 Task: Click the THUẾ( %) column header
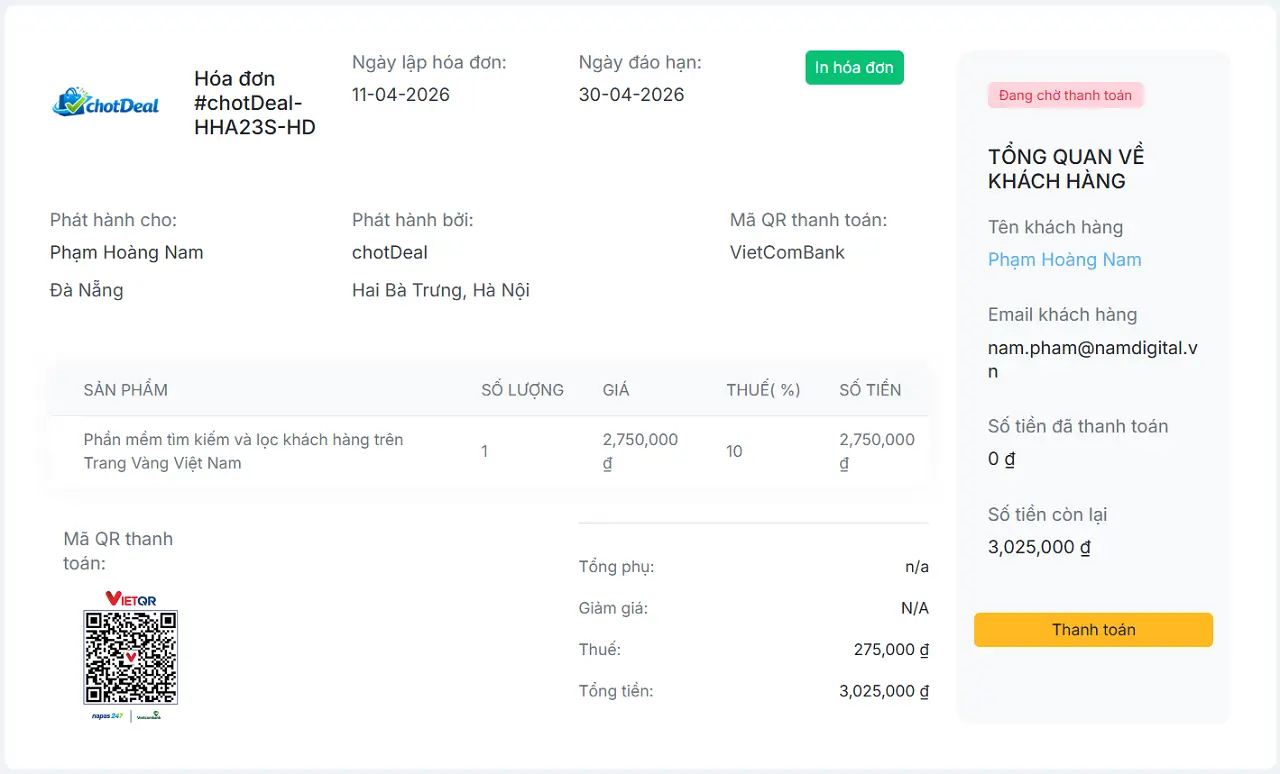(763, 390)
